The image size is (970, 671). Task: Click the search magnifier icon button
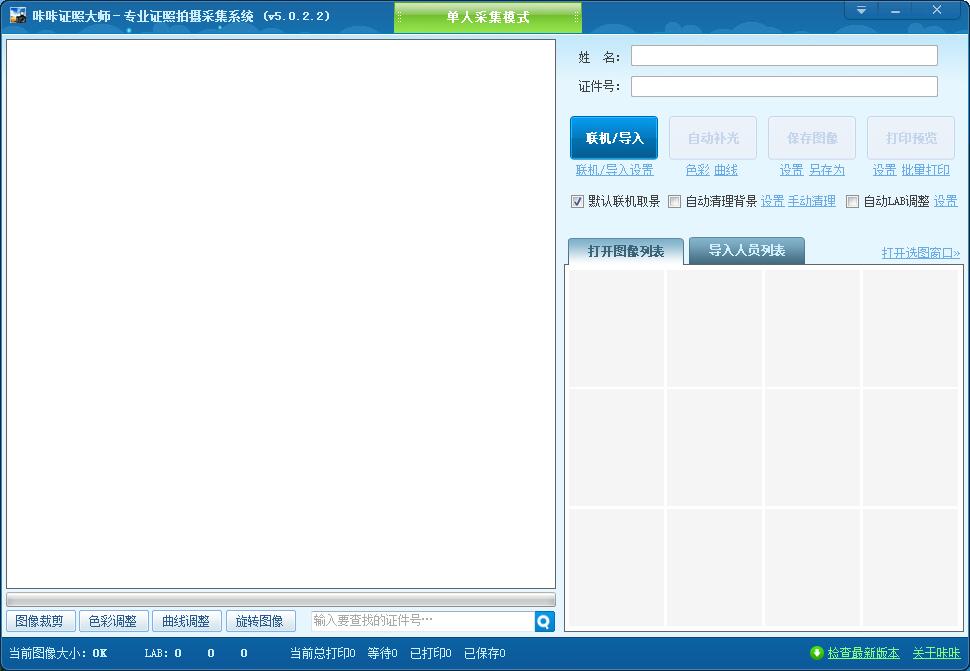[x=544, y=621]
